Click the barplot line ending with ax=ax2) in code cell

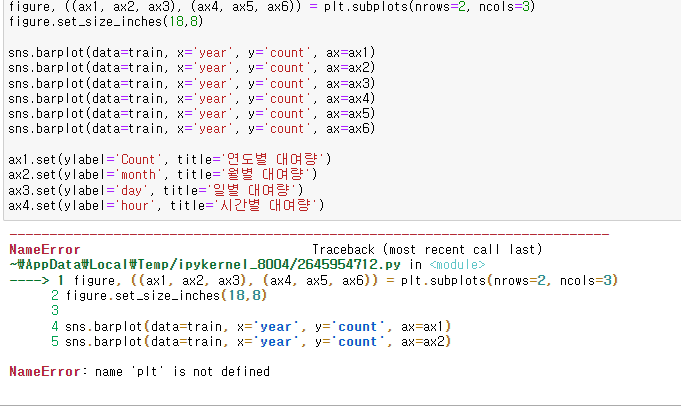[192, 68]
